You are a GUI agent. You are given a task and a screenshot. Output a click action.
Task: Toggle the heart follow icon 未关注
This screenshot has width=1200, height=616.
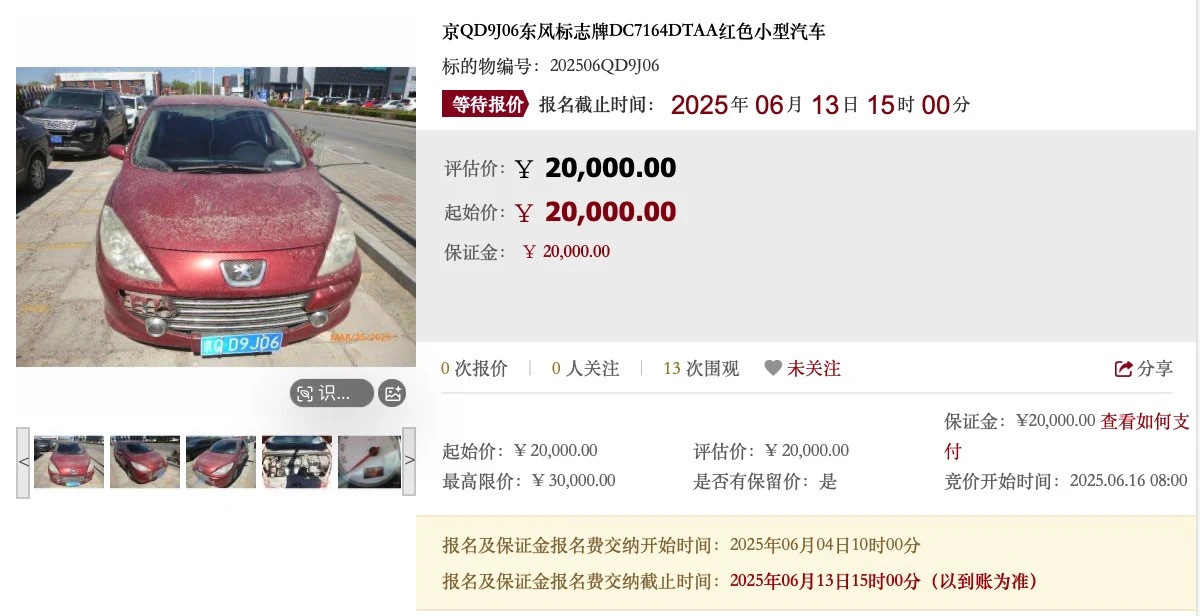tap(773, 368)
